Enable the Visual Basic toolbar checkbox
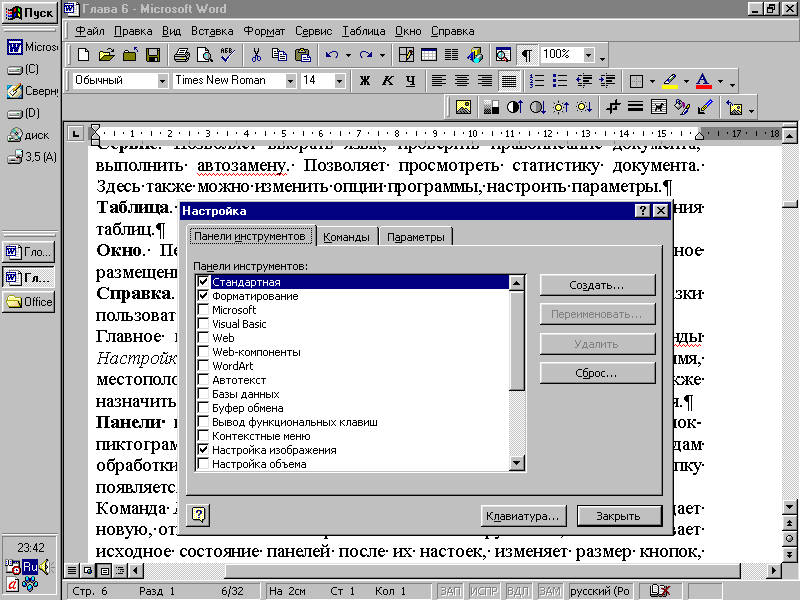Viewport: 800px width, 600px height. coord(203,323)
